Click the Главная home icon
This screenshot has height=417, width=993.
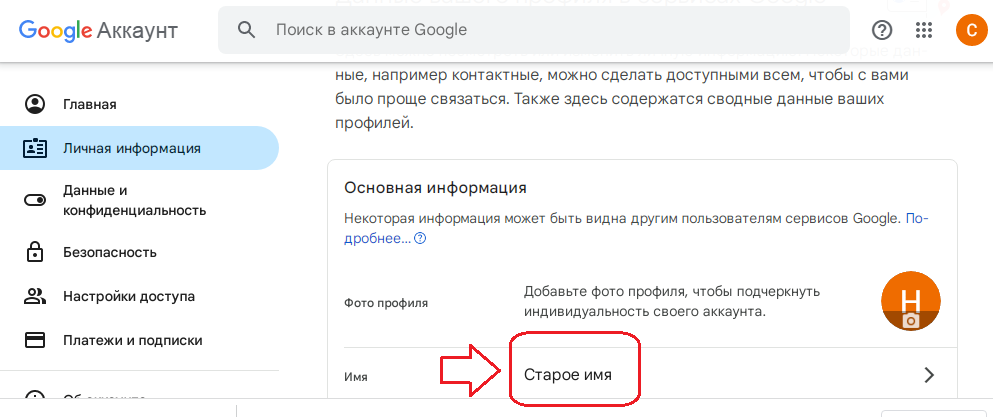point(35,104)
